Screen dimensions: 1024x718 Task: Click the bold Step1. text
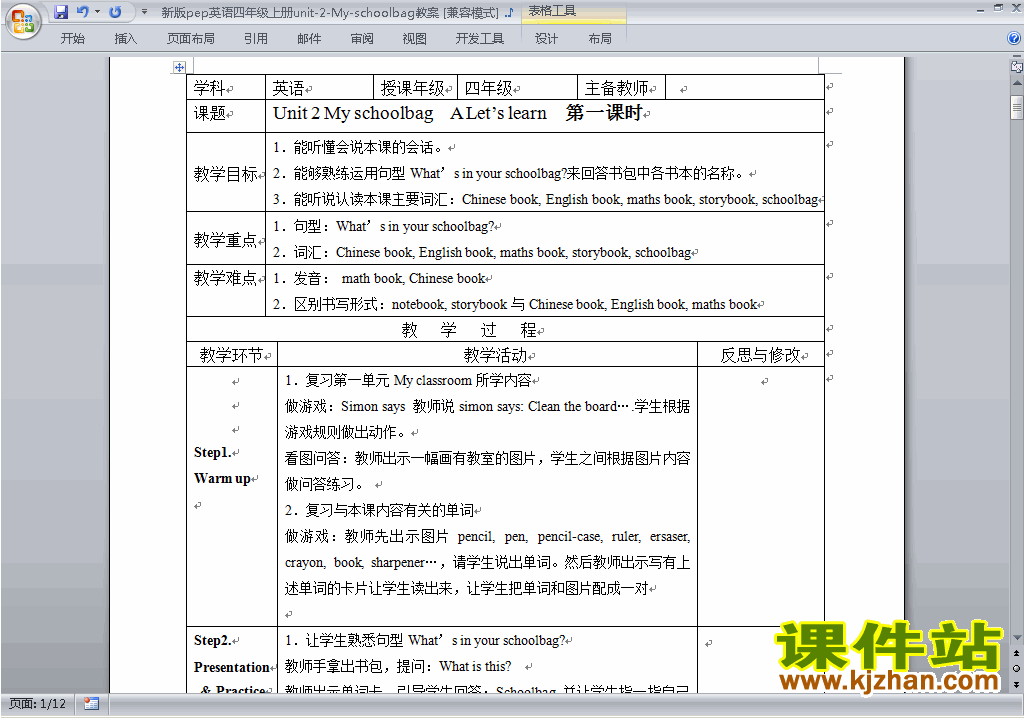point(212,452)
